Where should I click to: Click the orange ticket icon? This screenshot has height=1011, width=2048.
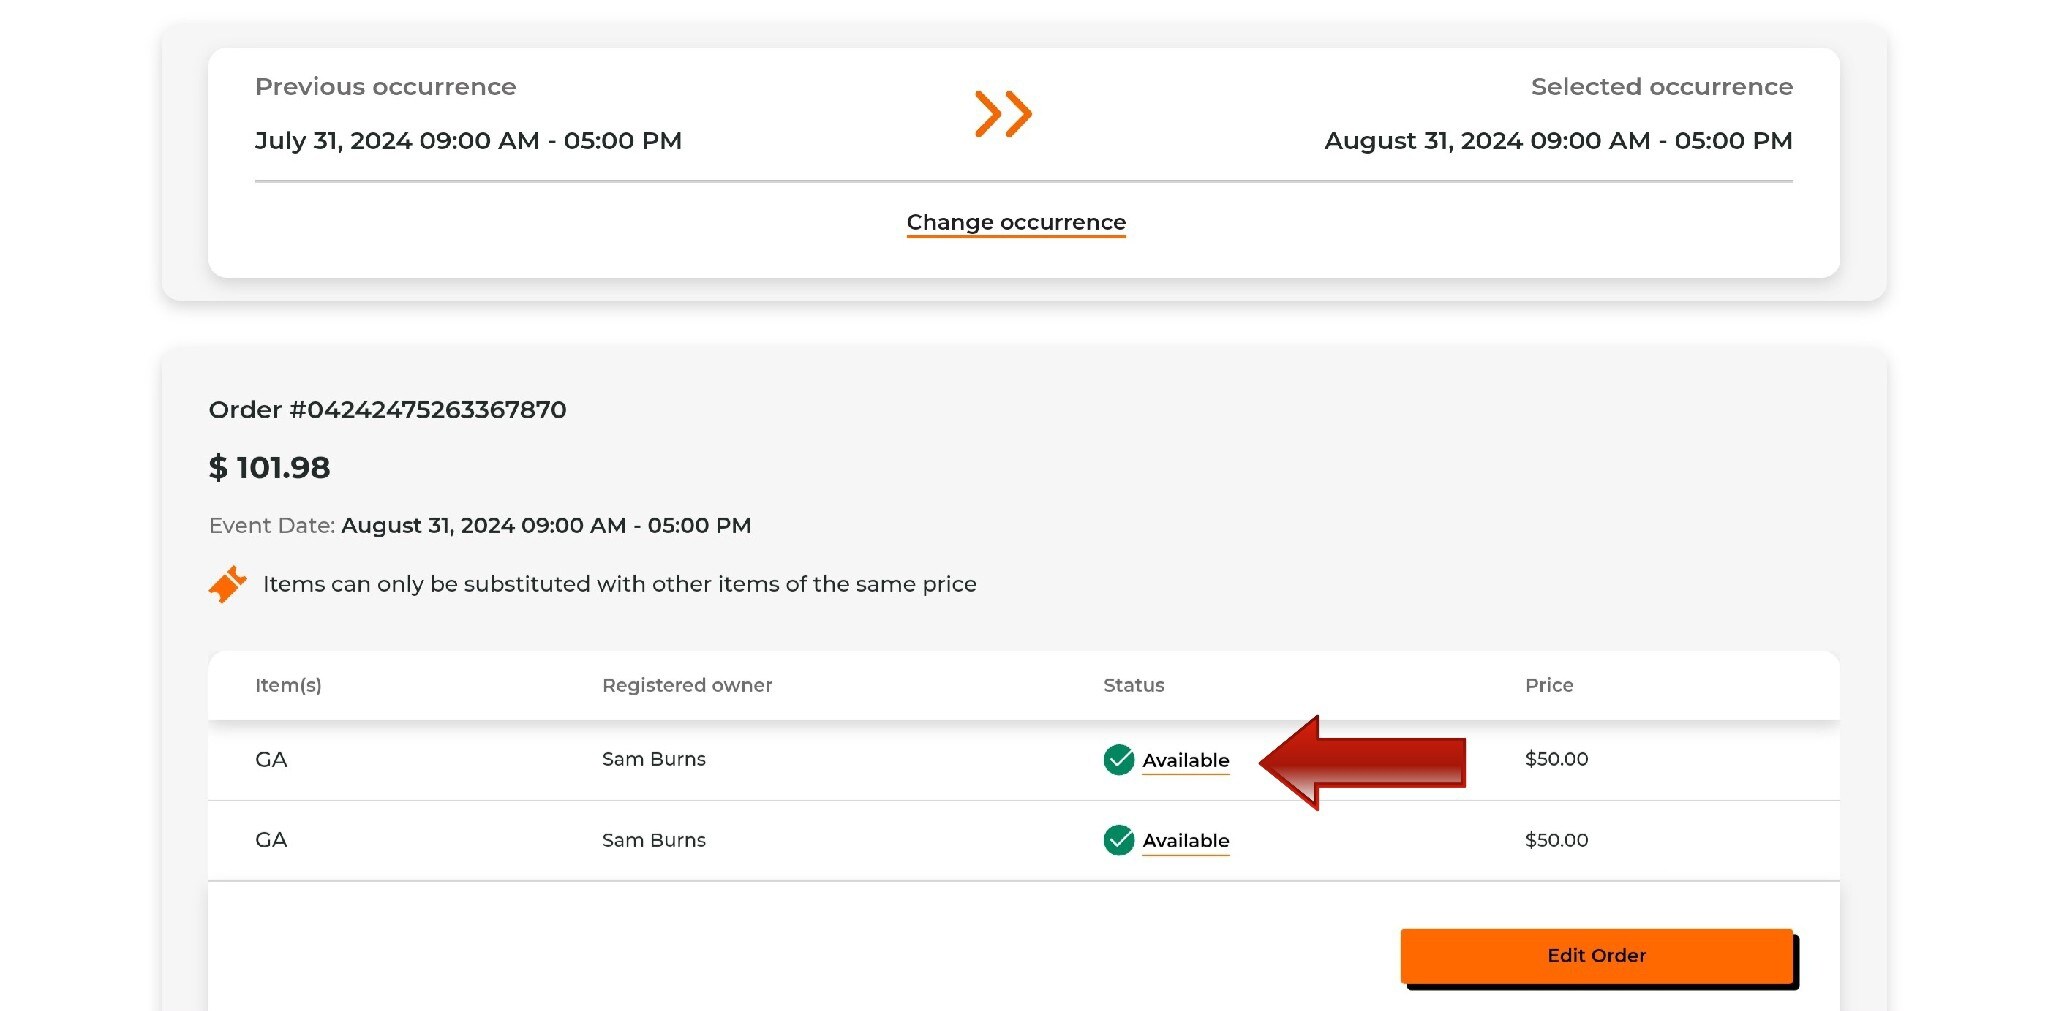click(x=228, y=584)
